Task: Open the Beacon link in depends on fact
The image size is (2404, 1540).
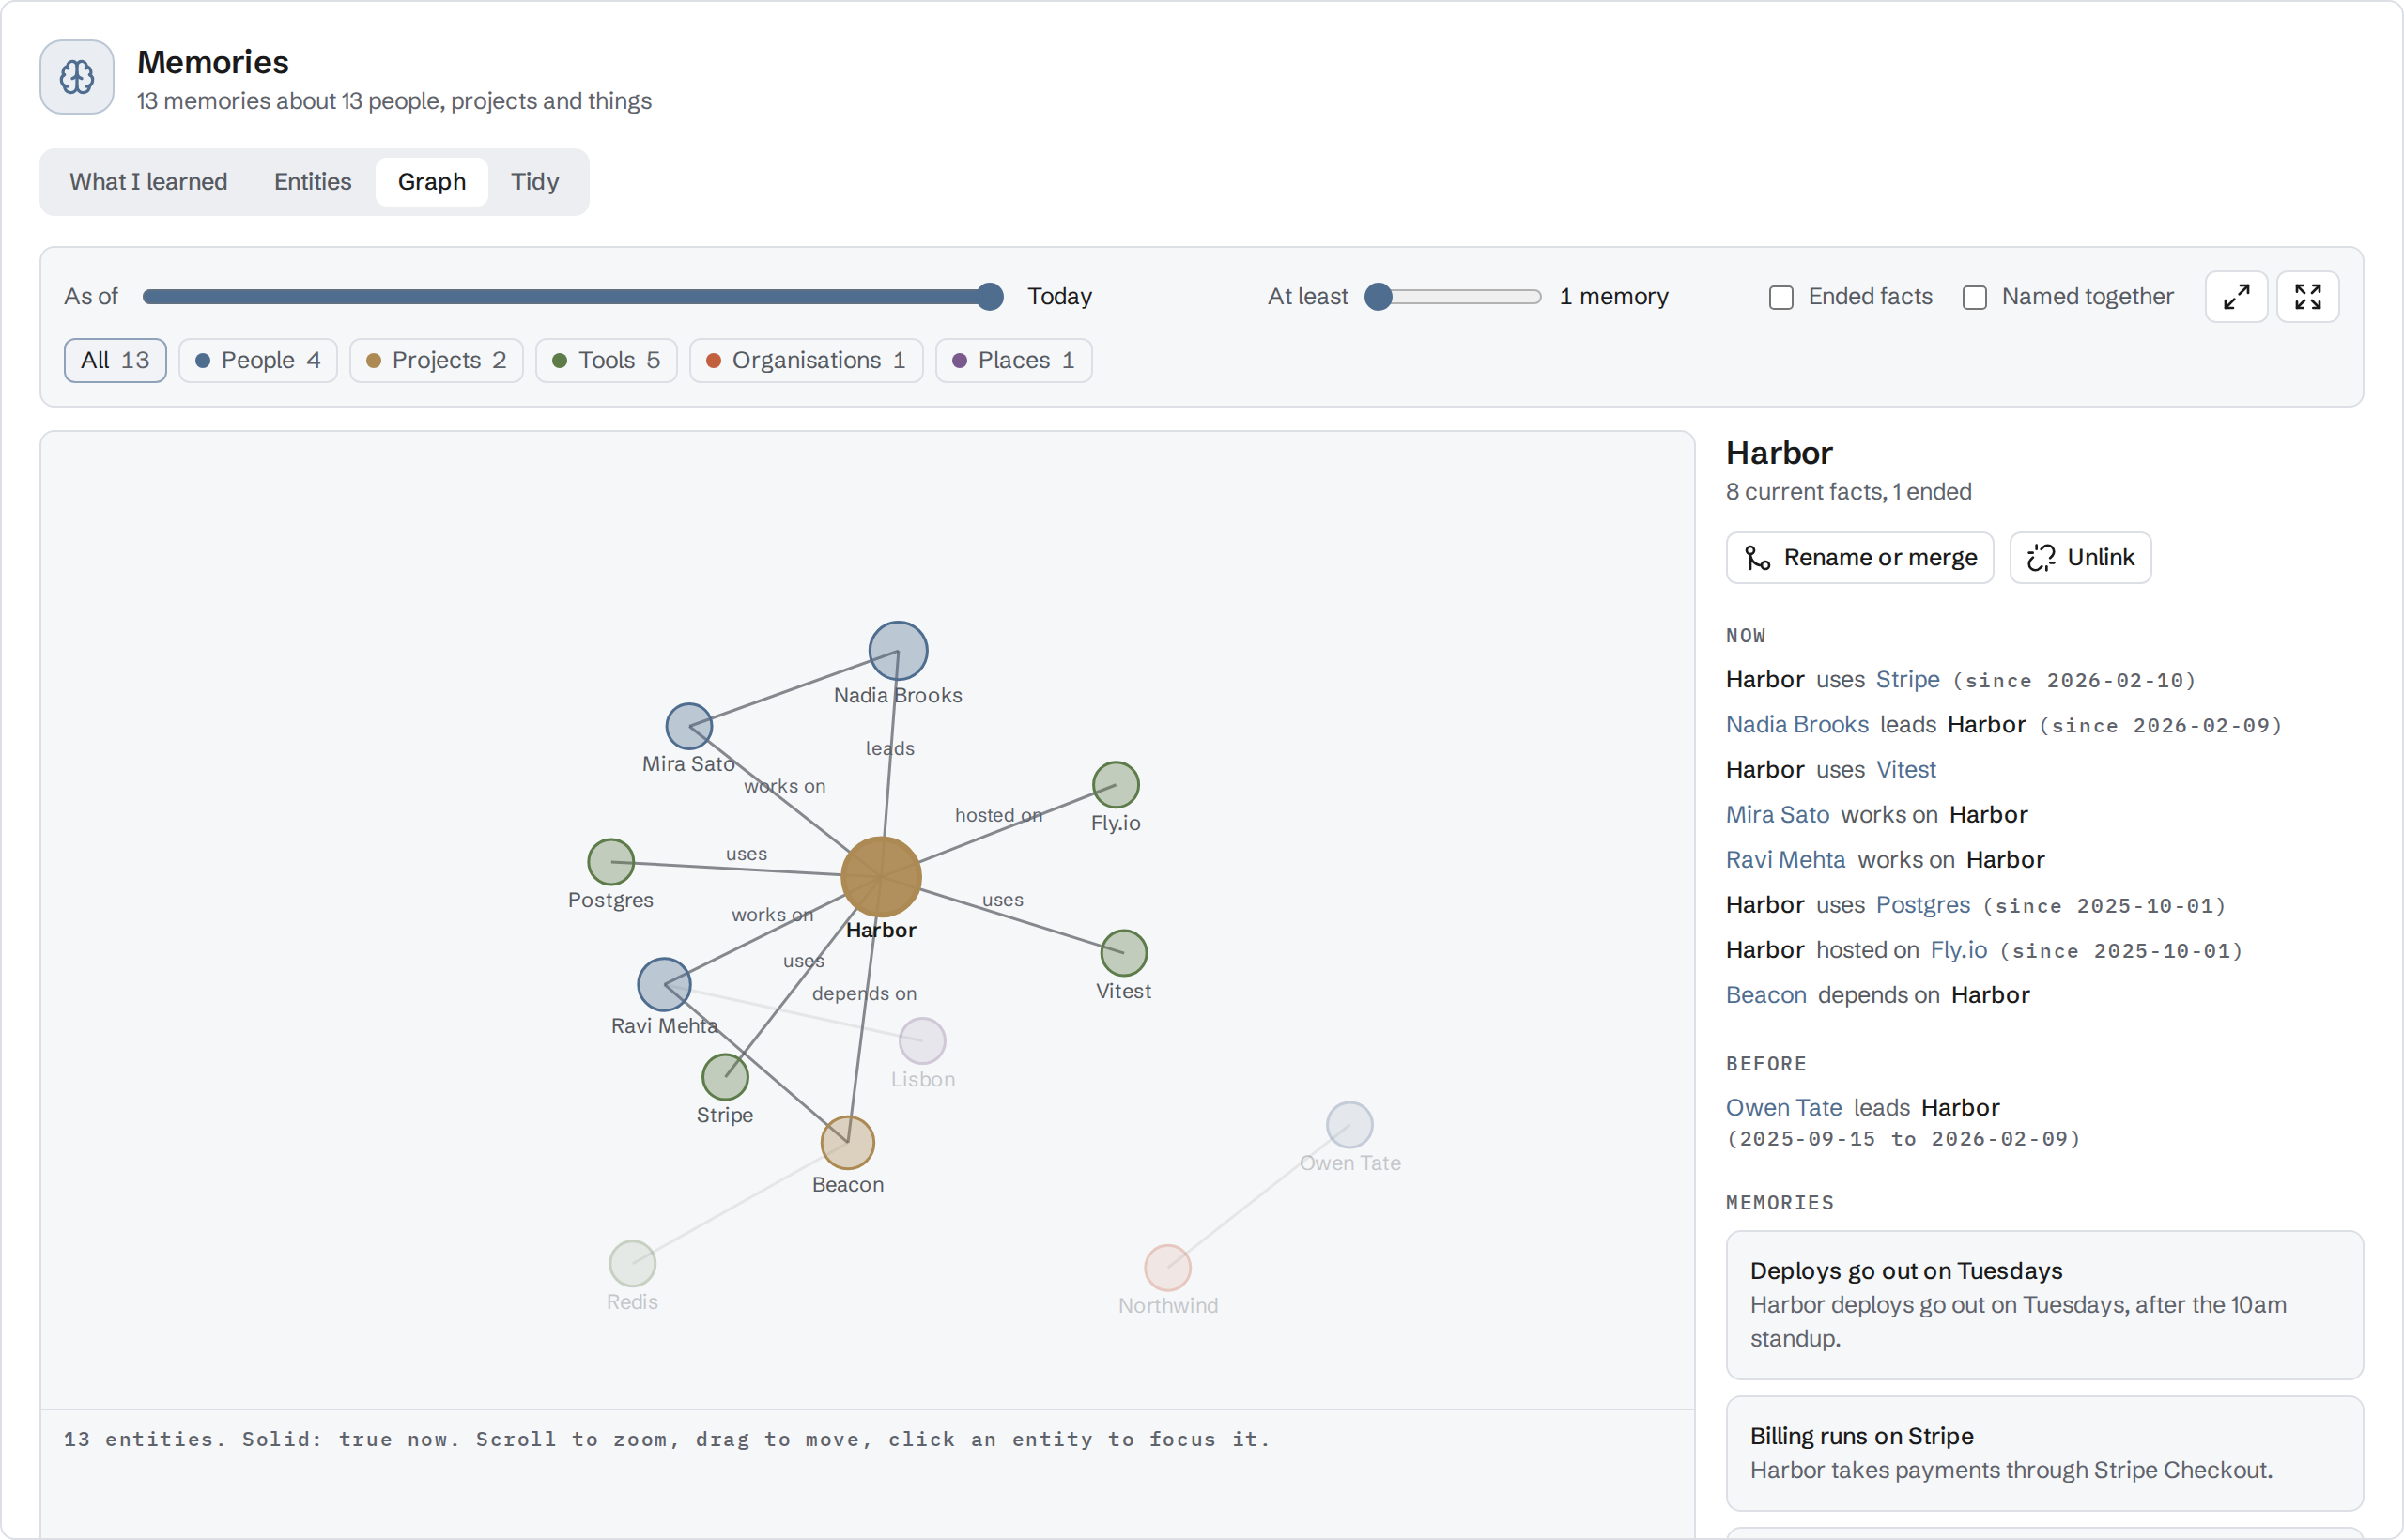Action: pyautogui.click(x=1766, y=995)
